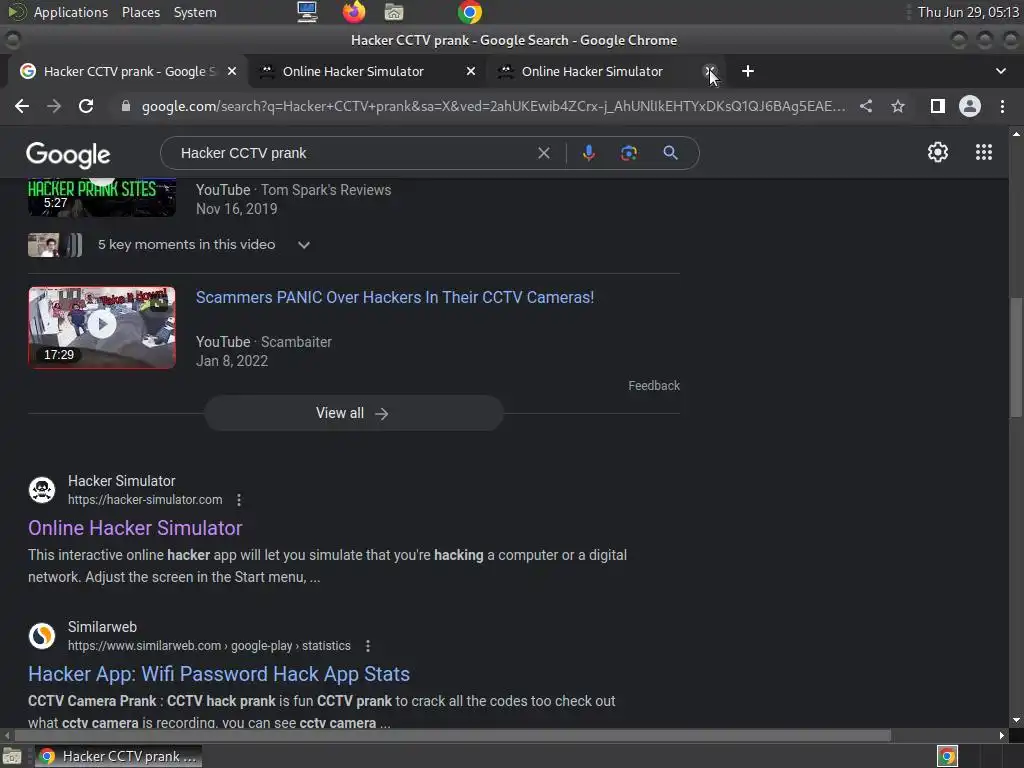
Task: Click the vertical page scrollbar thumb
Action: tap(1016, 357)
